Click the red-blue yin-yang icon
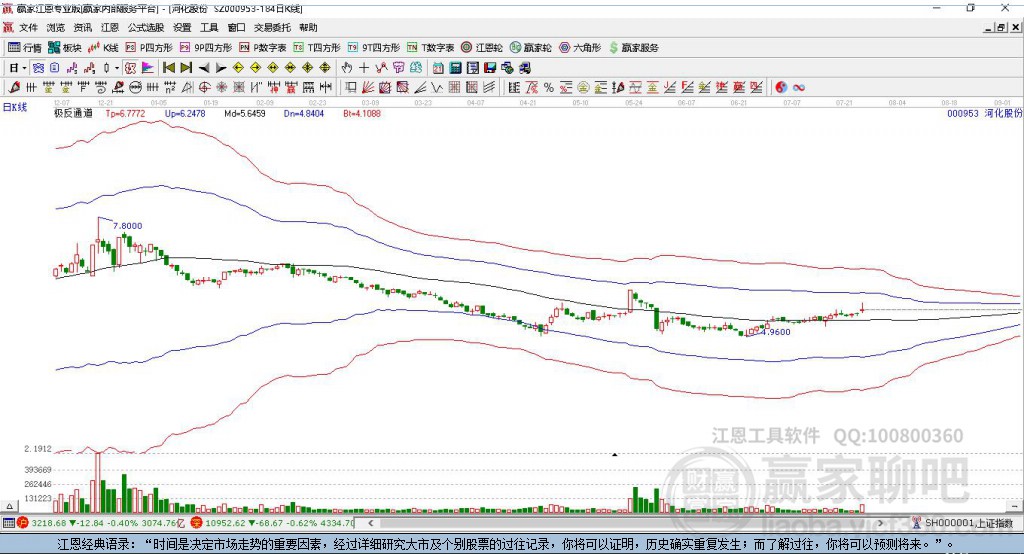1024x554 pixels. (x=781, y=87)
